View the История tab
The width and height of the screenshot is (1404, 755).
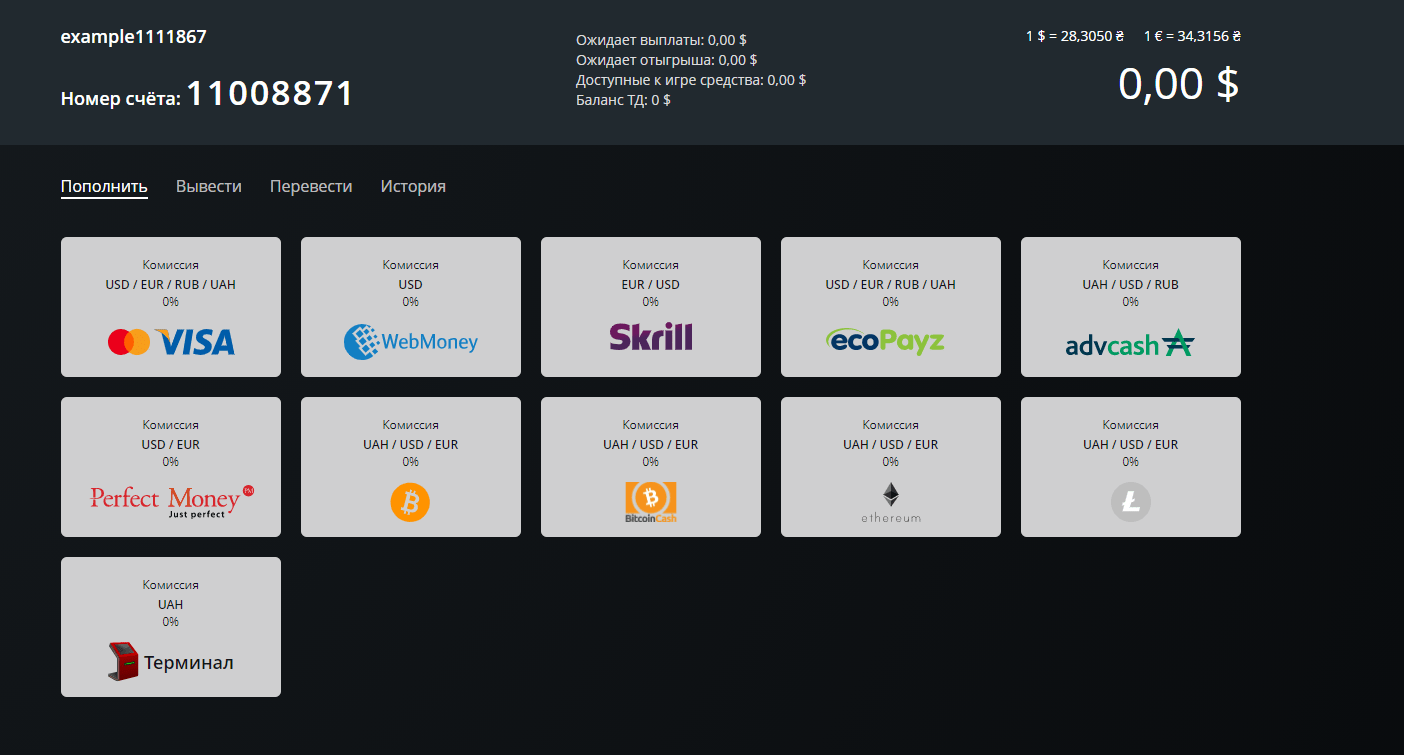(413, 186)
